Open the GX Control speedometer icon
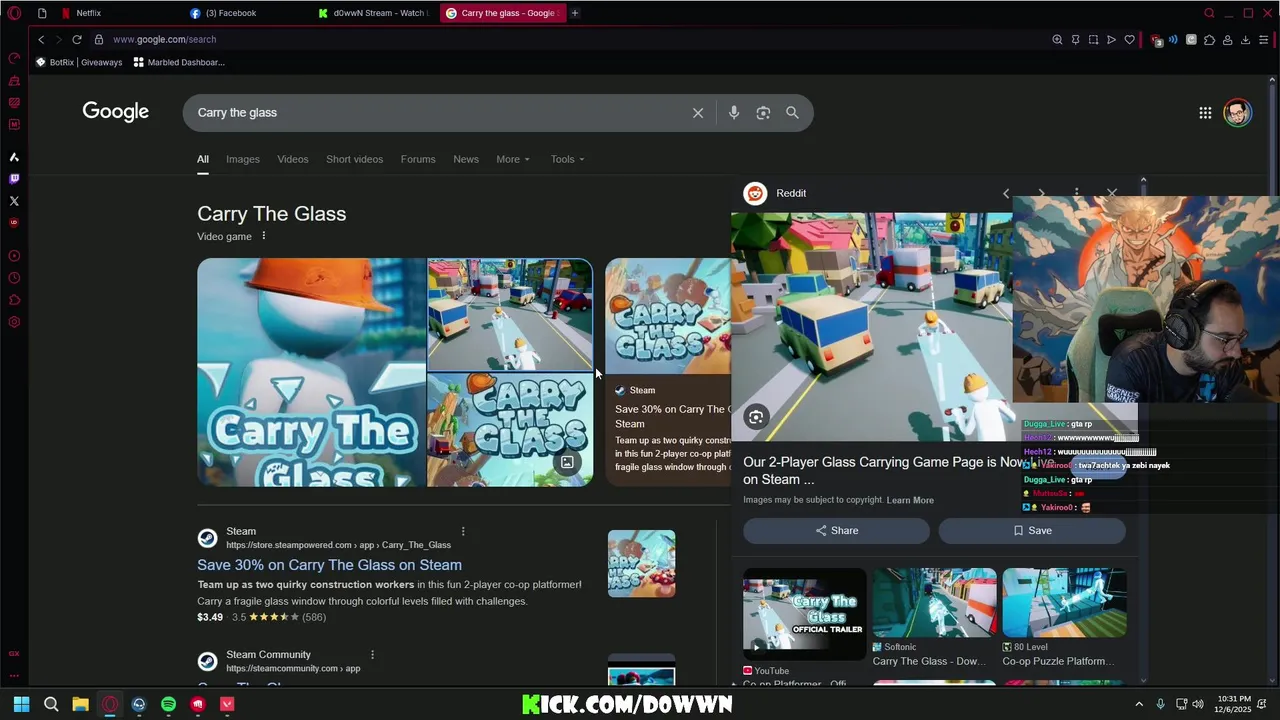This screenshot has height=720, width=1280. point(14,58)
